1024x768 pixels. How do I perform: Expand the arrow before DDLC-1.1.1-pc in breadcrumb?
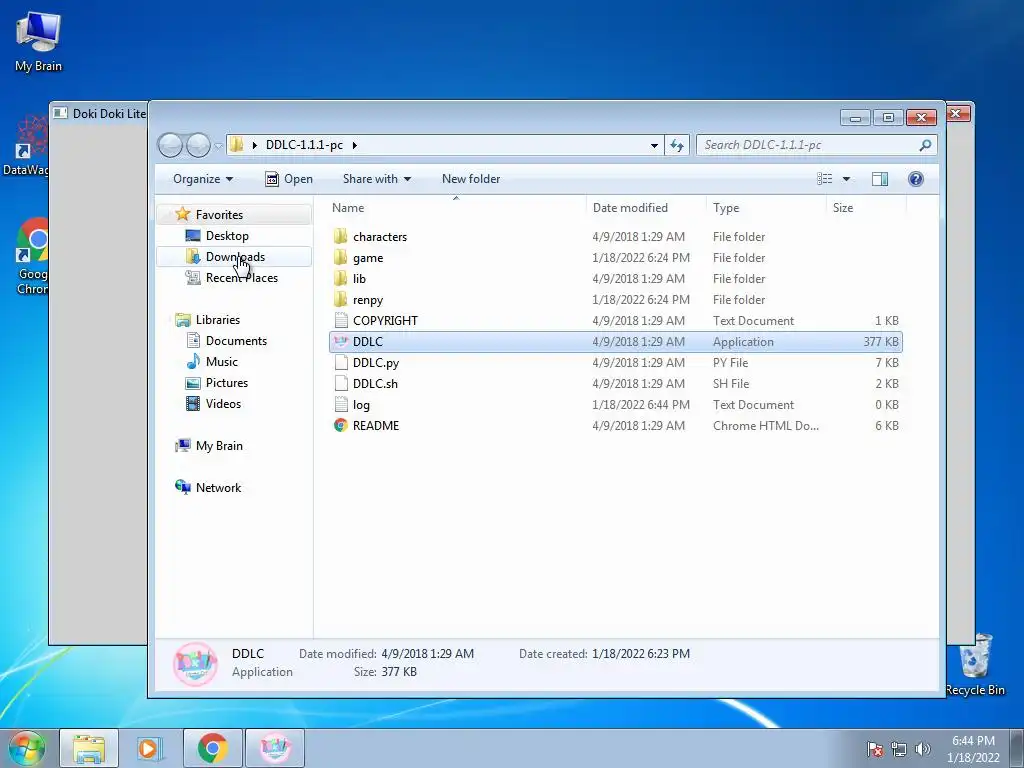click(255, 145)
